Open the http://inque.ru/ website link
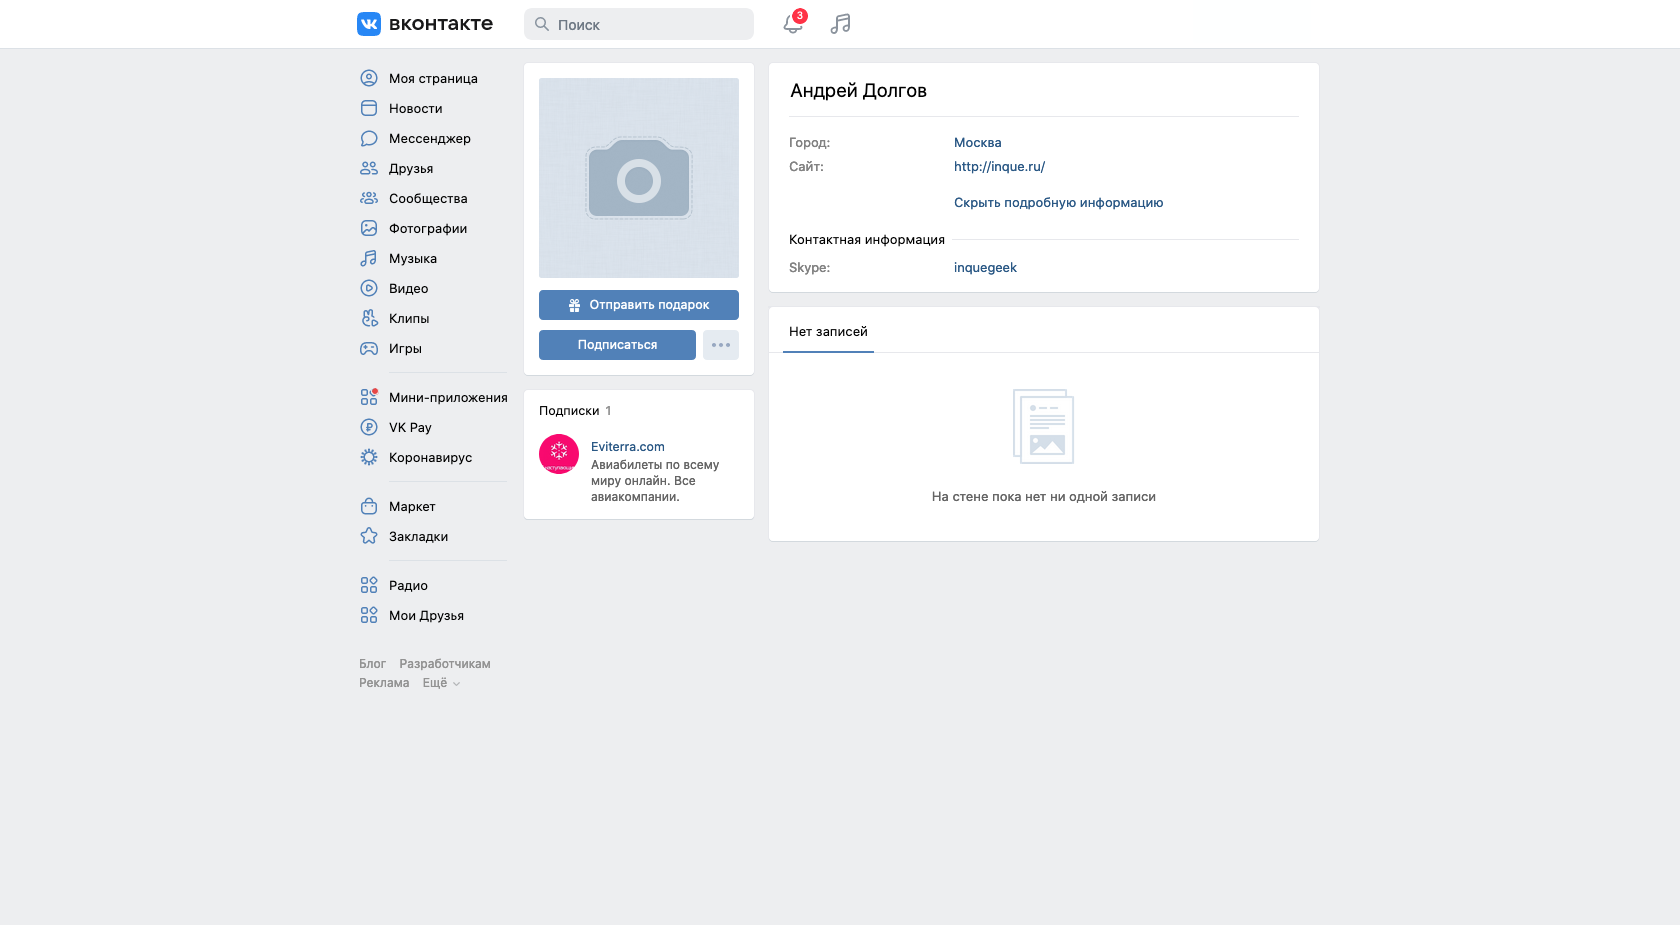This screenshot has height=925, width=1680. 999,167
